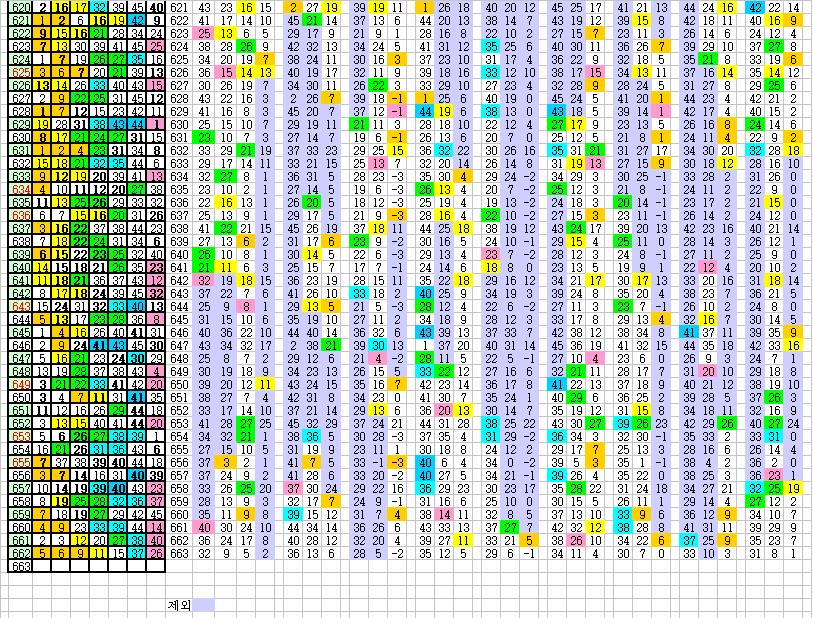813x618 pixels.
Task: Click the 제외 legend label
Action: [x=178, y=604]
